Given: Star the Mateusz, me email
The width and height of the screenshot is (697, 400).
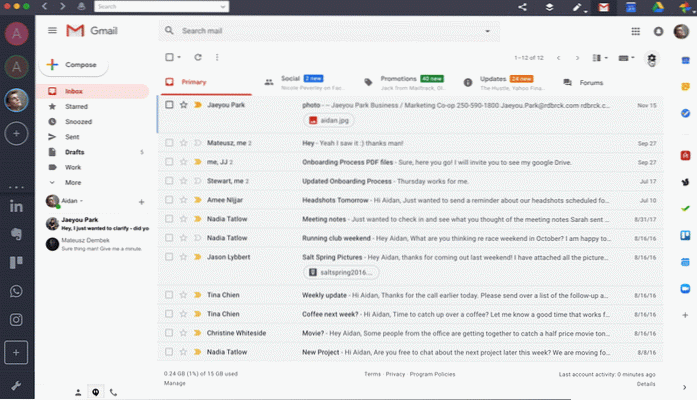Looking at the screenshot, I should [183, 143].
